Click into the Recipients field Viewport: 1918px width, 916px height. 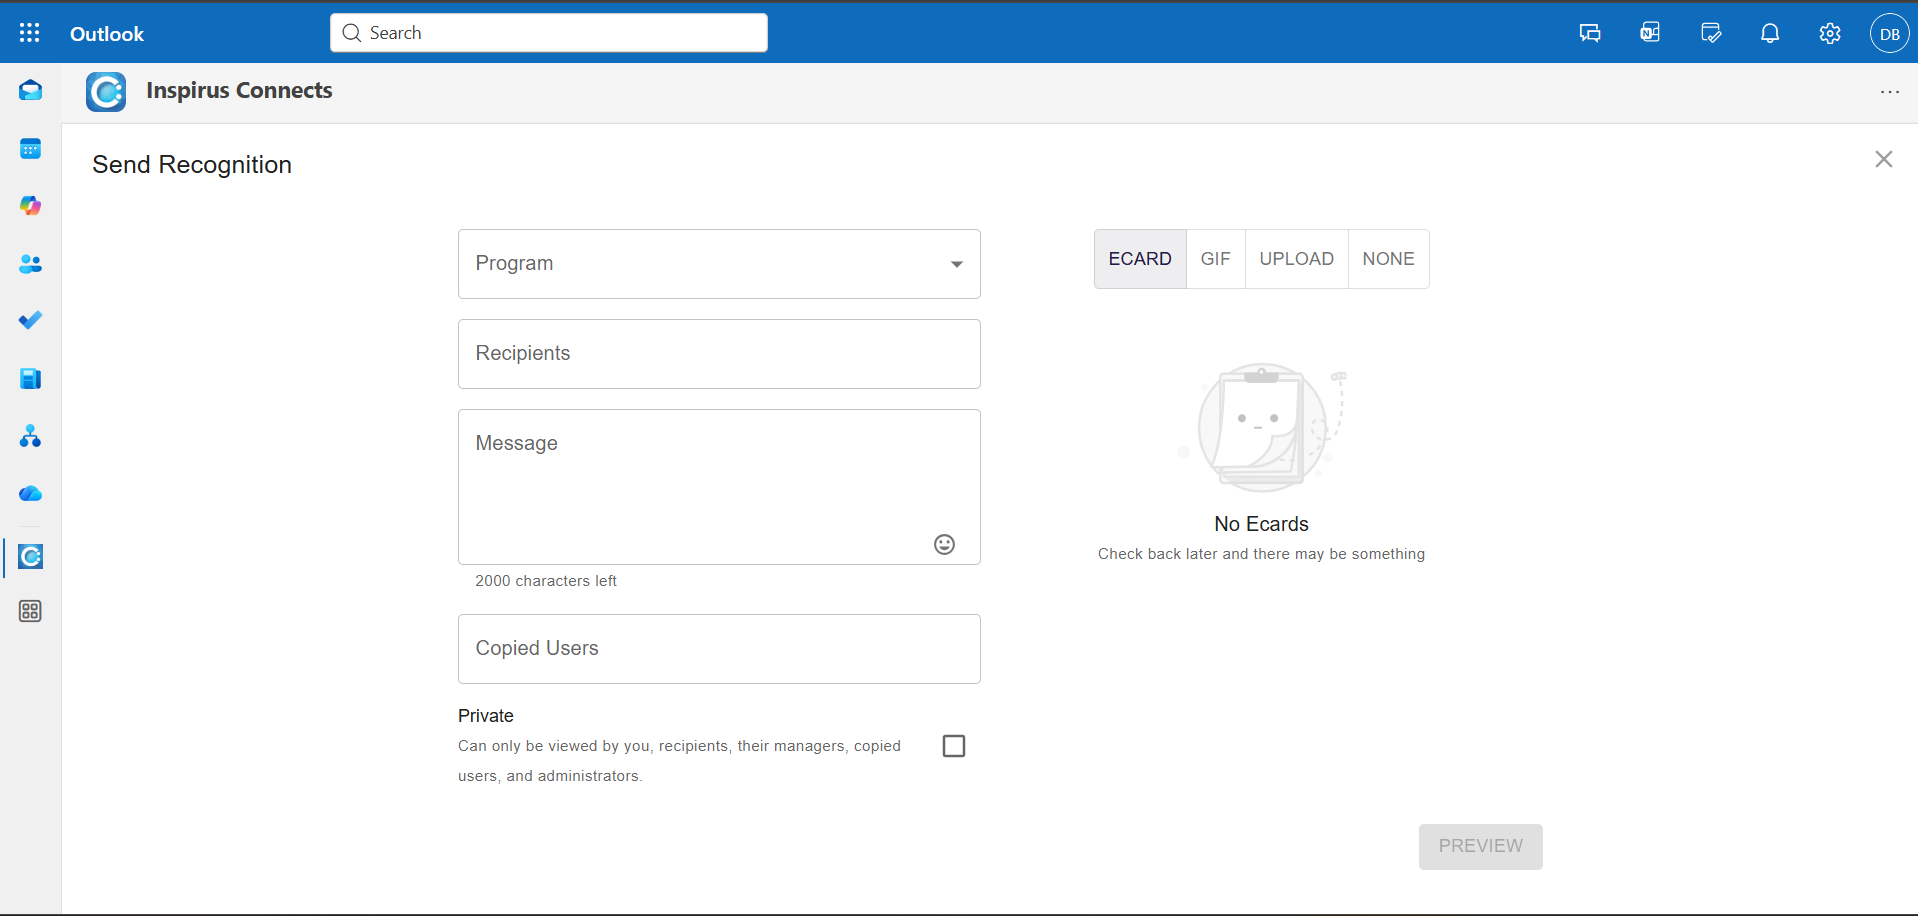719,354
